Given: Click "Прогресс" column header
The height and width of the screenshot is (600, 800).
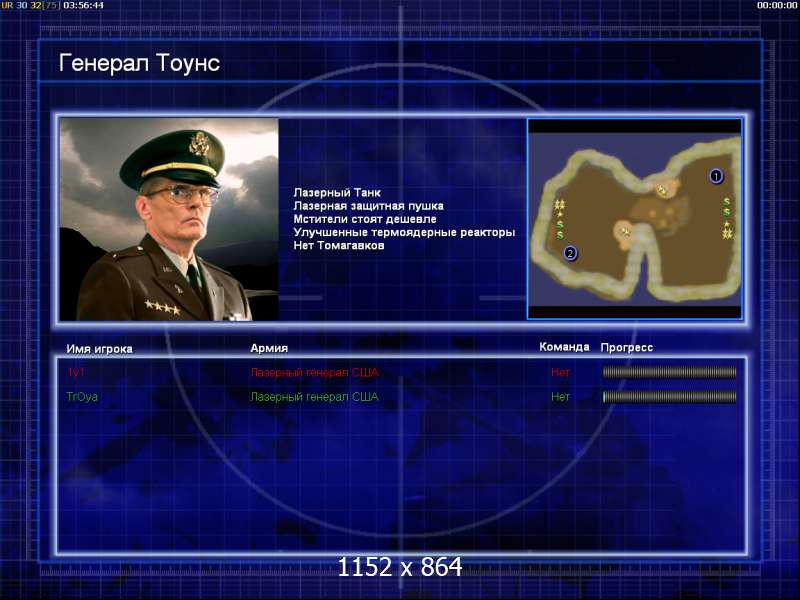Looking at the screenshot, I should [627, 347].
